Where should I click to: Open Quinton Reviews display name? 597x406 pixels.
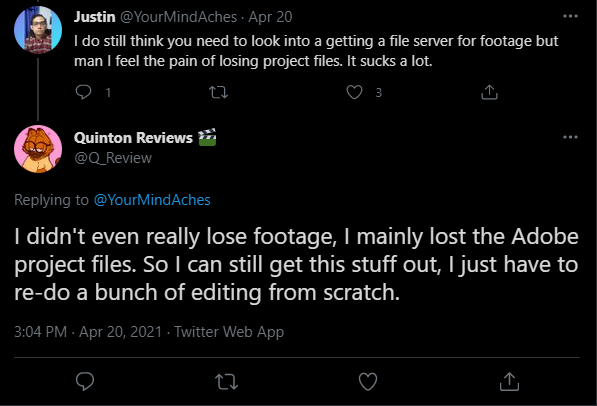point(133,138)
